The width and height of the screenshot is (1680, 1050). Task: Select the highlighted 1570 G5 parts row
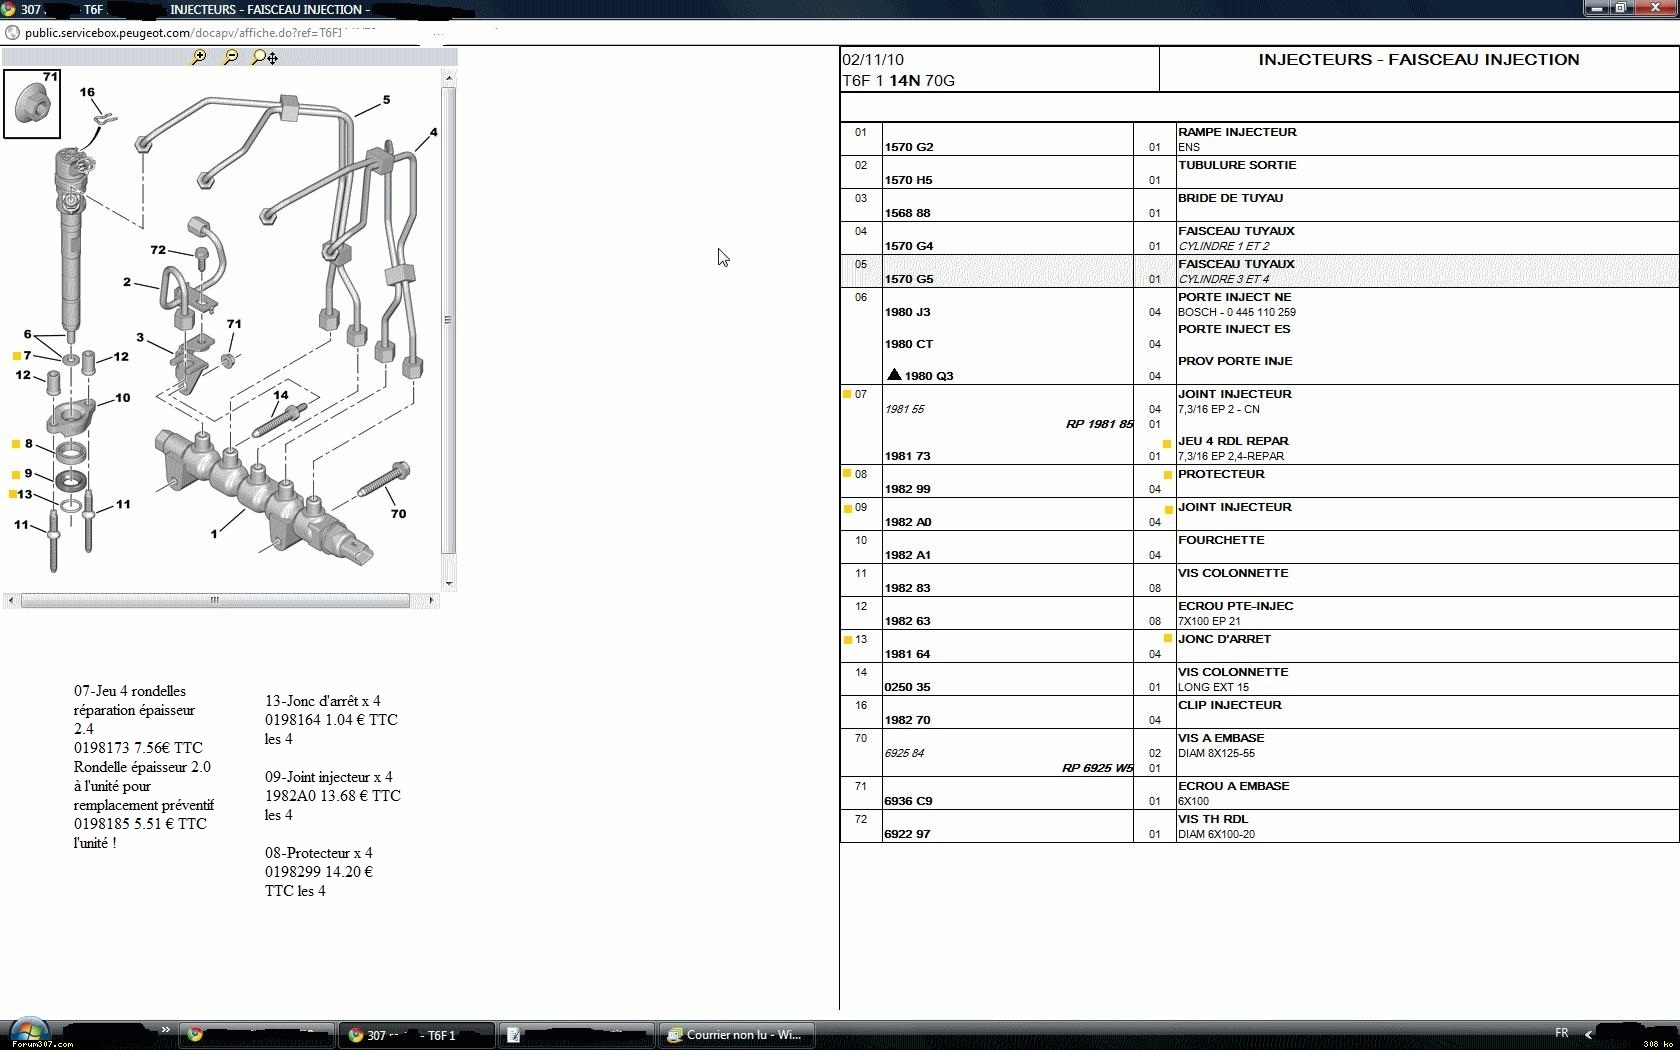click(x=1258, y=271)
